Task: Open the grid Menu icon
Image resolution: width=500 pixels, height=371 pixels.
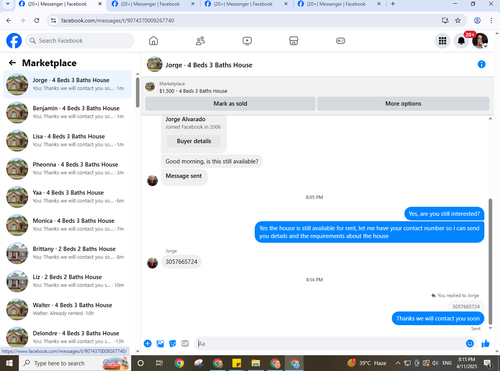Action: click(x=442, y=41)
